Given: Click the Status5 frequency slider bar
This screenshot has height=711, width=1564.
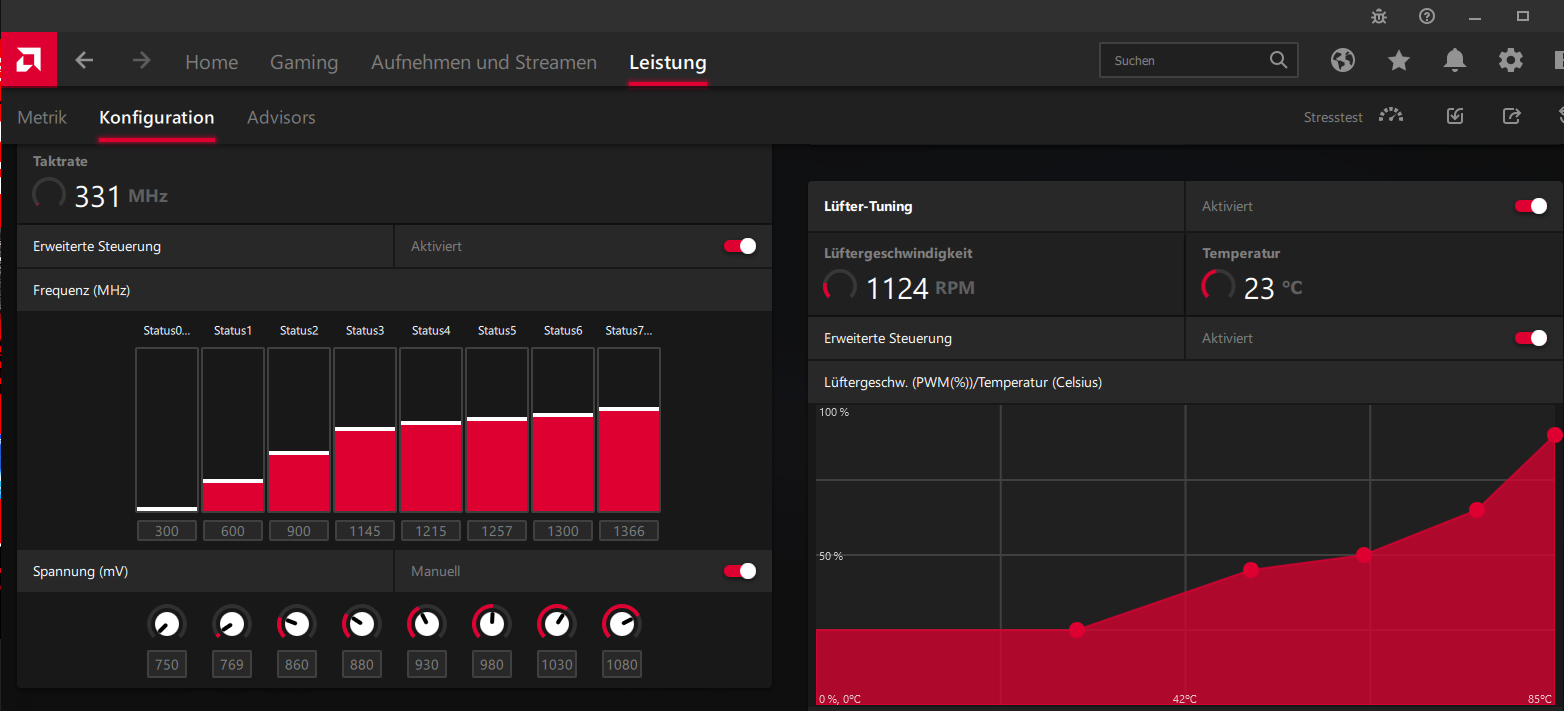Looking at the screenshot, I should click(x=497, y=430).
